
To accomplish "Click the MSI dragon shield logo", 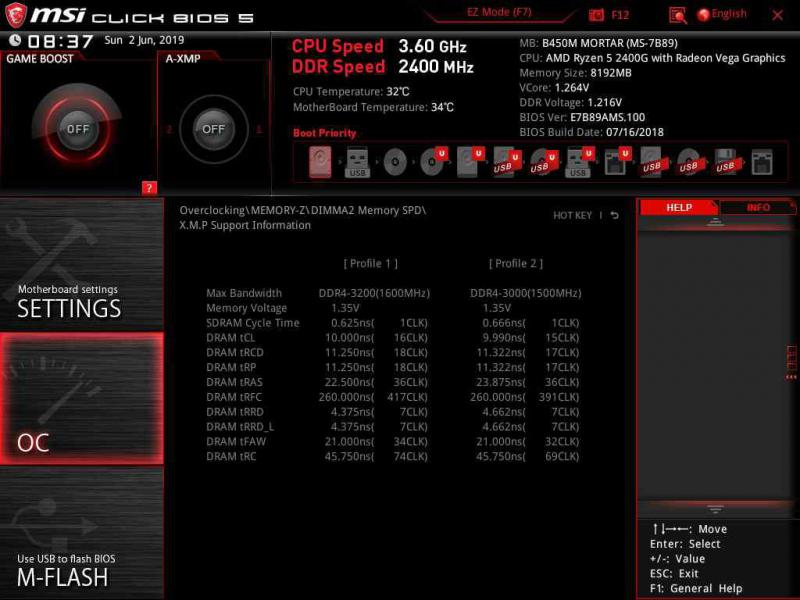I will [16, 15].
